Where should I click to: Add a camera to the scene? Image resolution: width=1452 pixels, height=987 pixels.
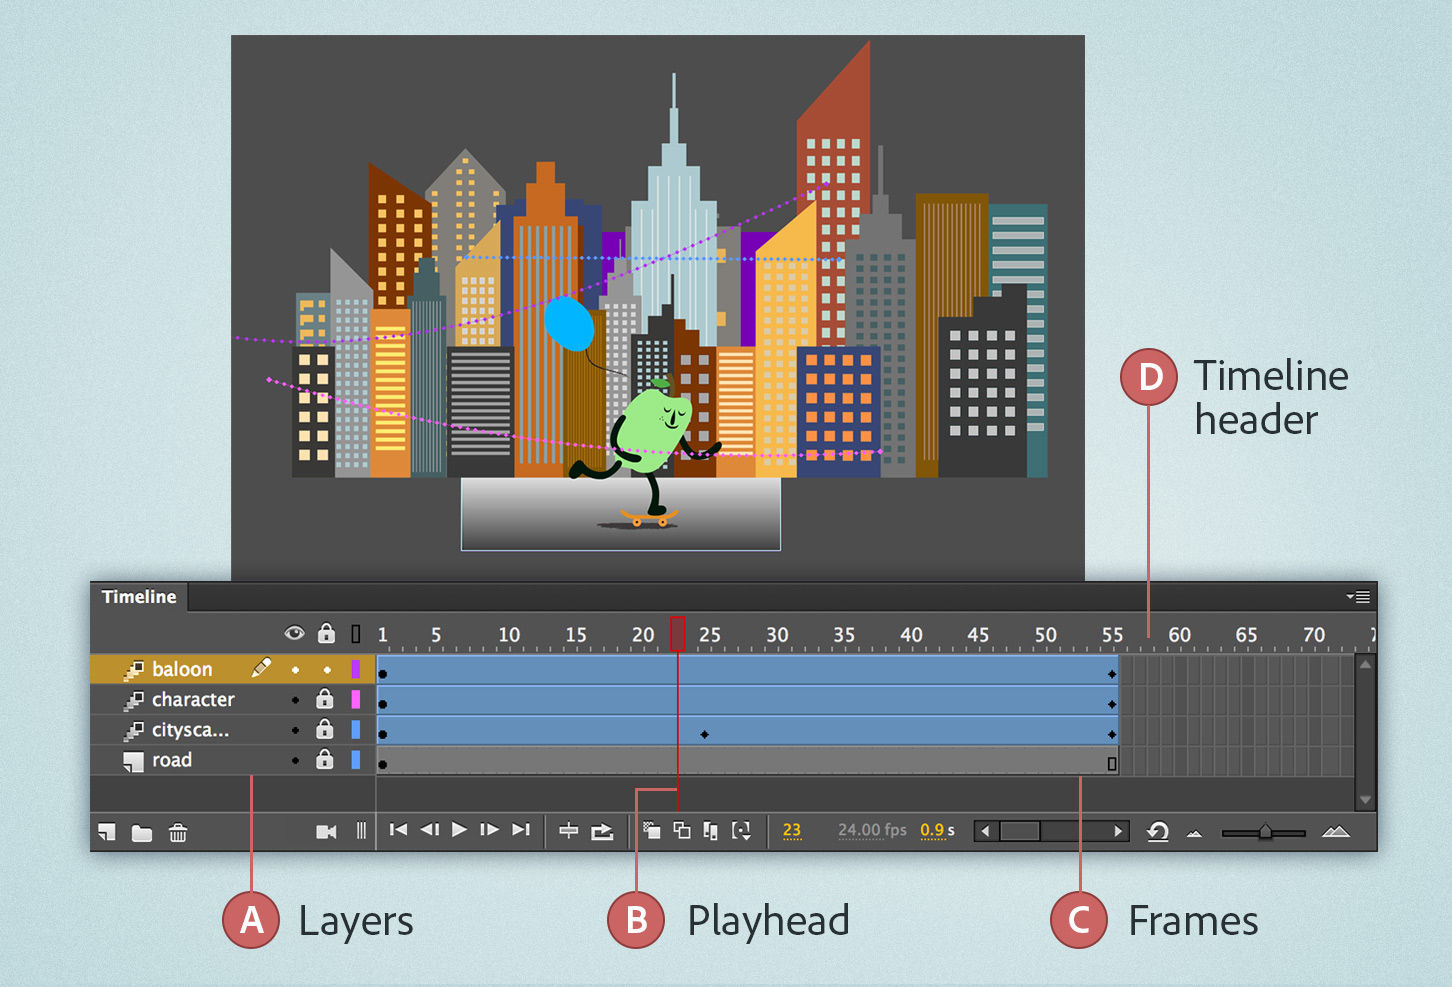(327, 831)
